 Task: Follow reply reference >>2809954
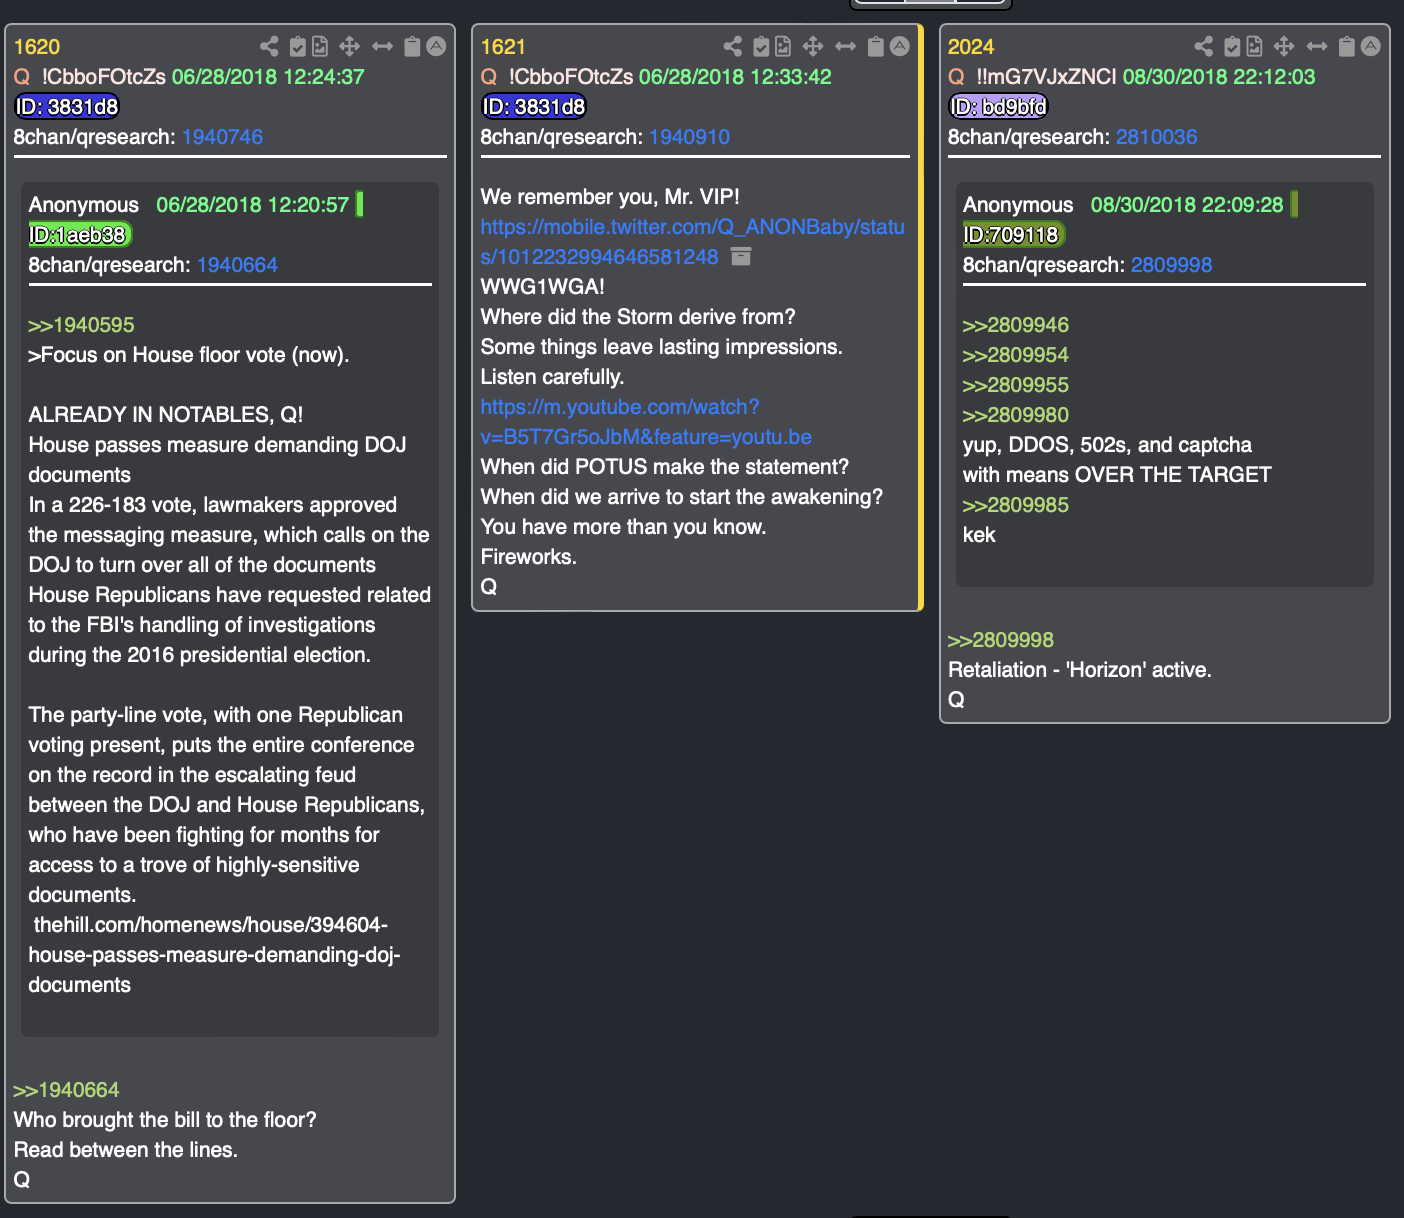(x=1016, y=355)
